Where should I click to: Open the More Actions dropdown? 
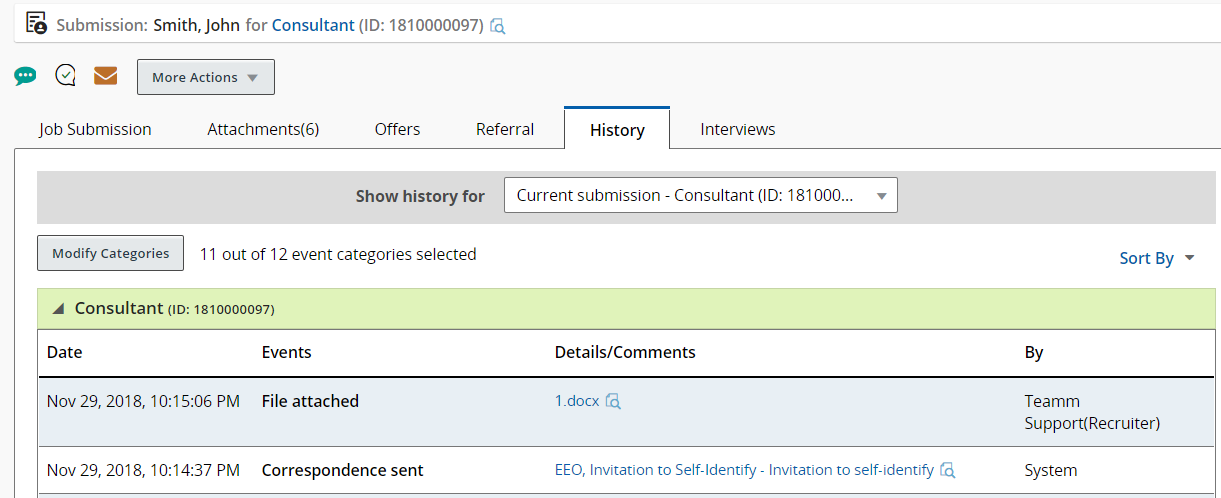pos(205,77)
